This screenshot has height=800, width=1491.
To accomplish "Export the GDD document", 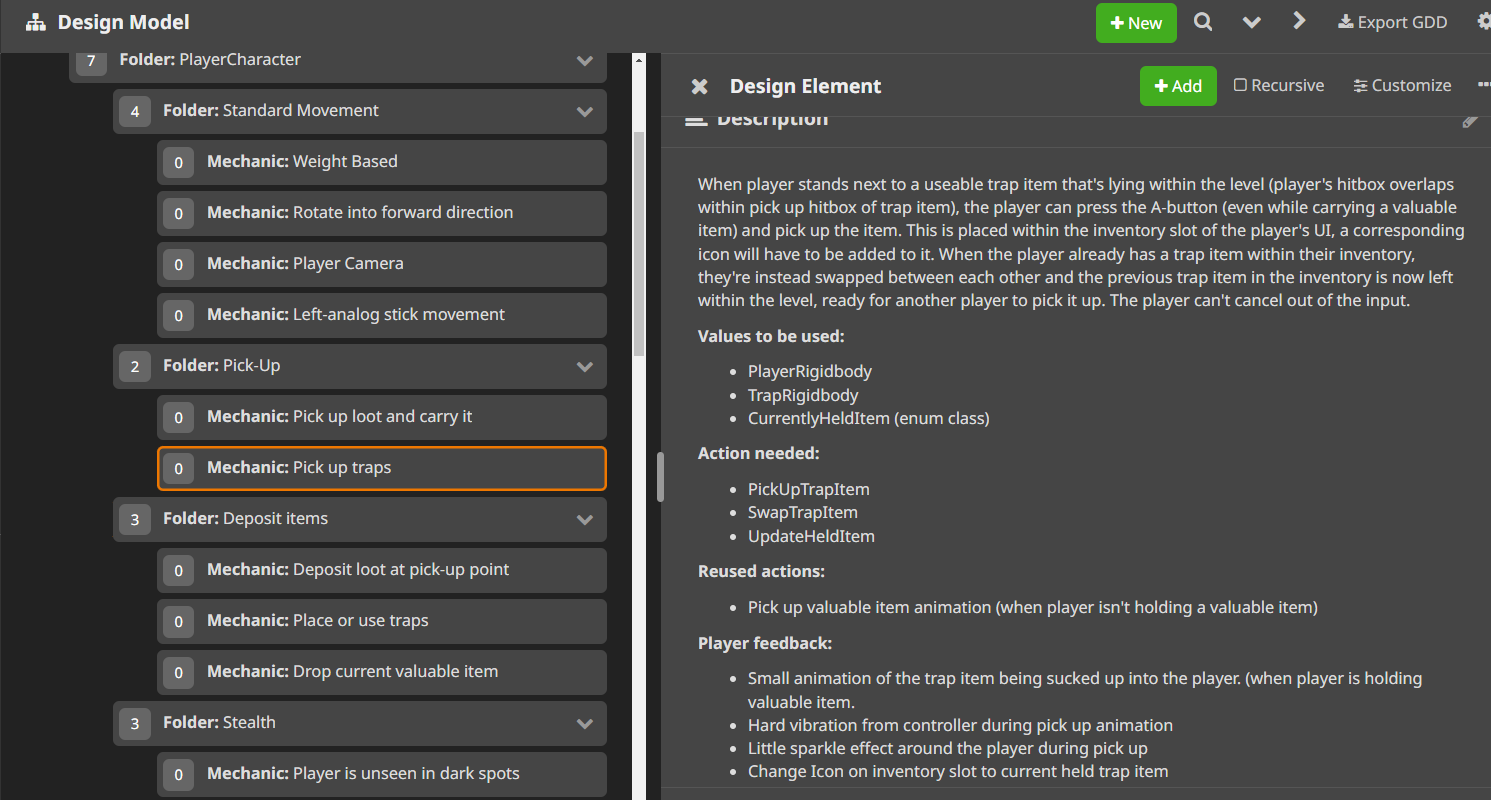I will (x=1392, y=22).
